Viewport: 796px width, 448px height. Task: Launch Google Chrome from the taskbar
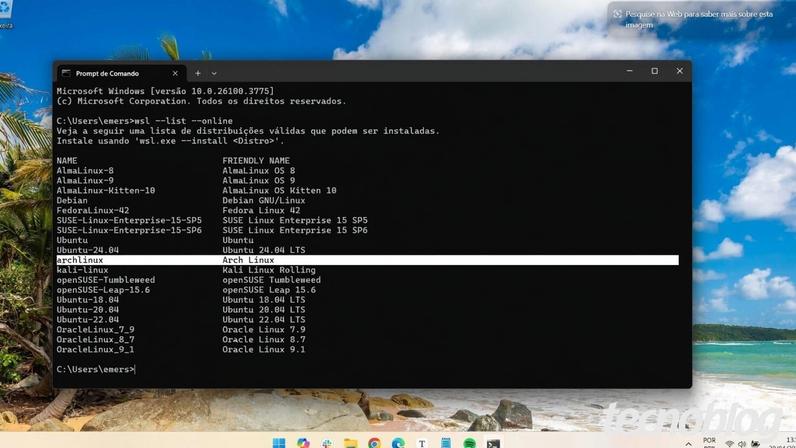(375, 443)
